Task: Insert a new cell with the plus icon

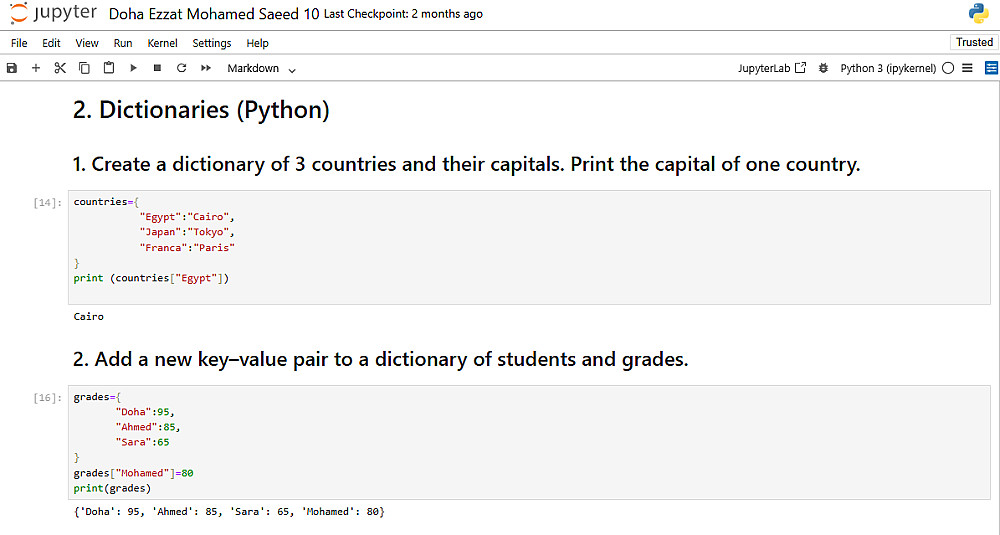Action: 36,68
